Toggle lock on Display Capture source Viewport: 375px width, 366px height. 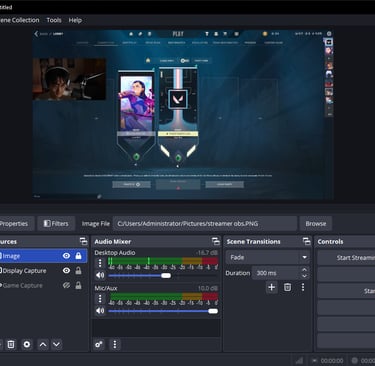point(78,270)
